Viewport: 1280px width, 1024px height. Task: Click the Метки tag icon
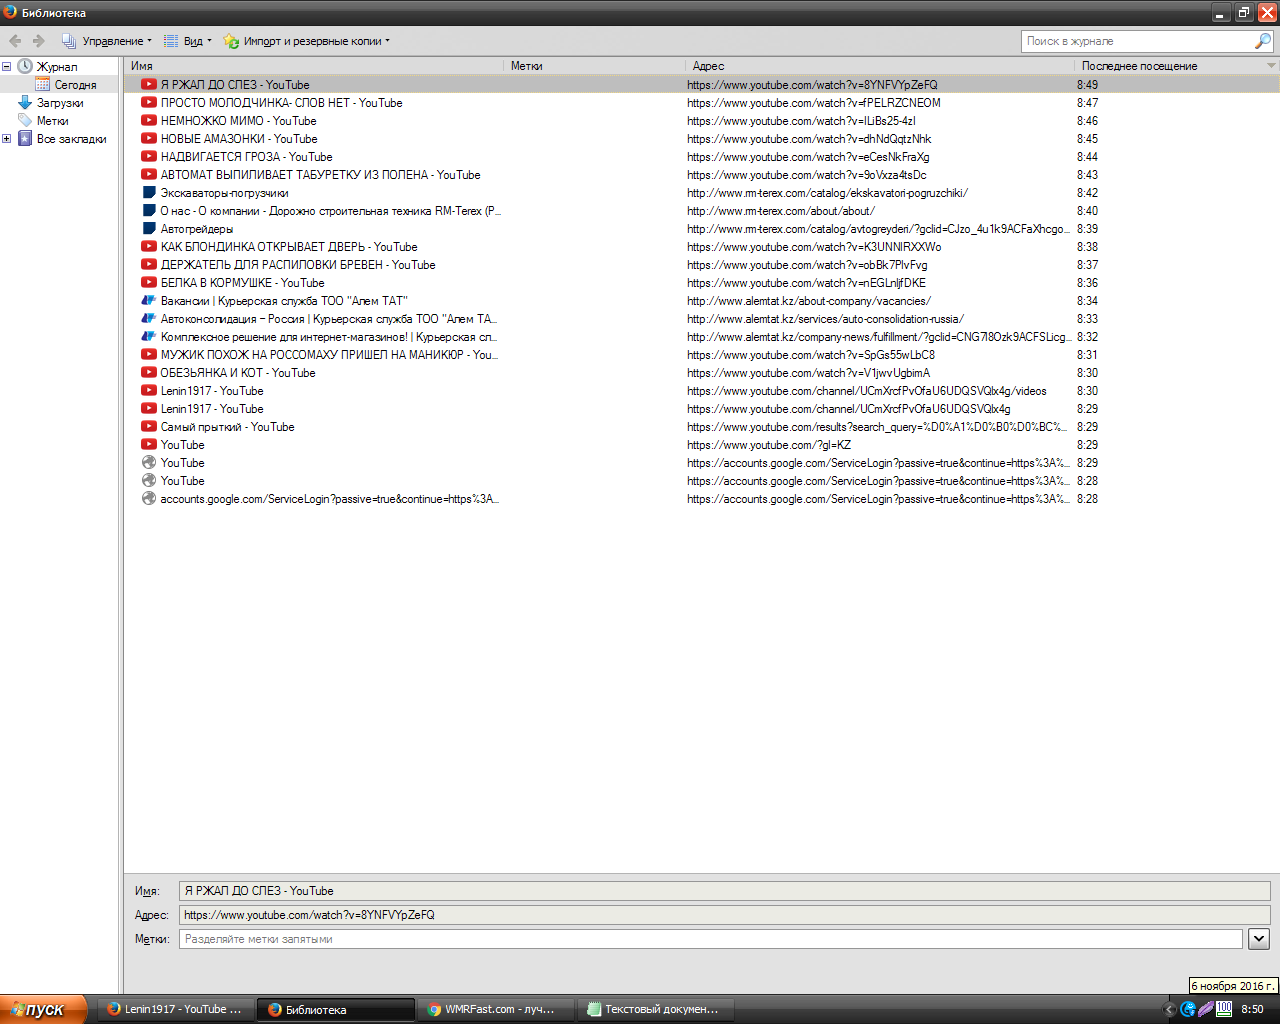pyautogui.click(x=25, y=120)
